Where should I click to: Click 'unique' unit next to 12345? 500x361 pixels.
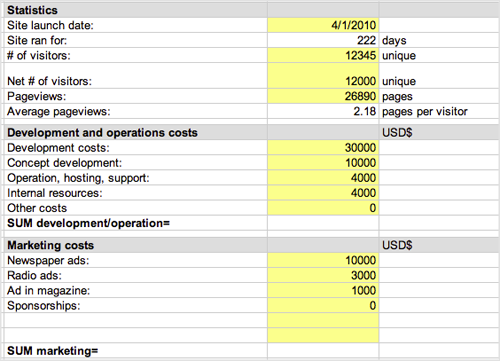[399, 56]
